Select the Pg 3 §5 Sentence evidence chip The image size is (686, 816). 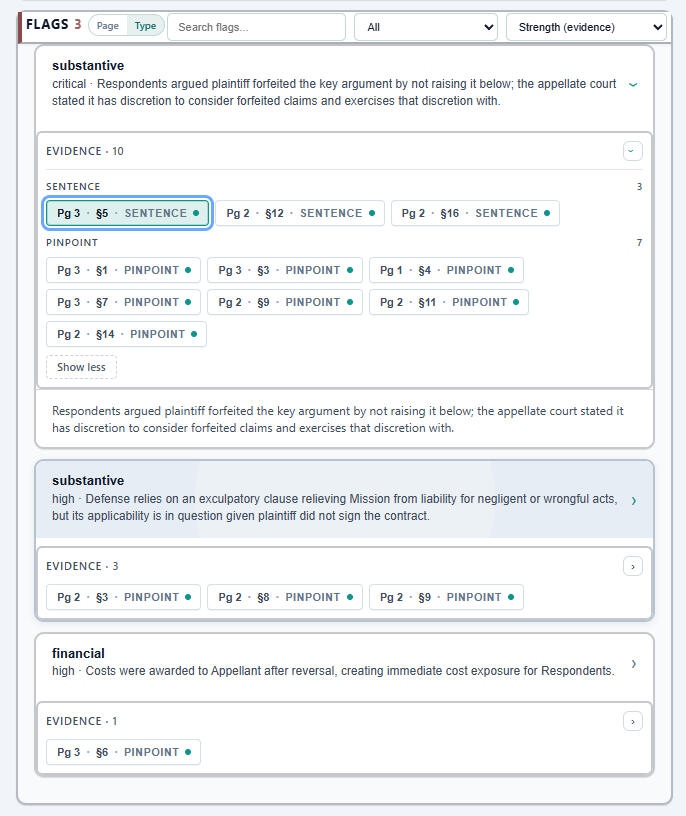127,213
